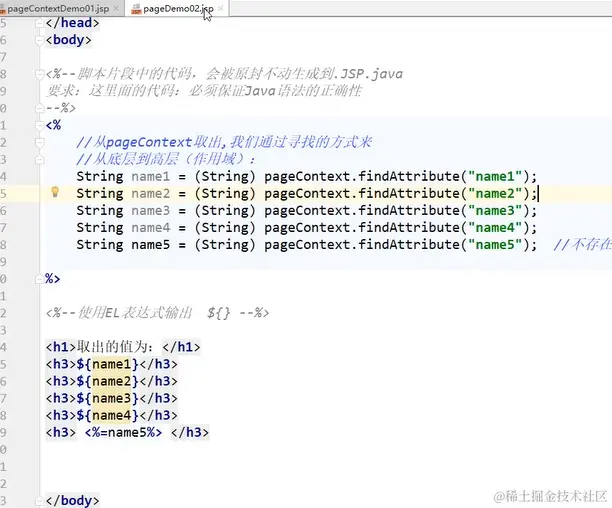Click ${name1} EL expression in h3 tag
Image resolution: width=612 pixels, height=508 pixels.
pyautogui.click(x=108, y=364)
